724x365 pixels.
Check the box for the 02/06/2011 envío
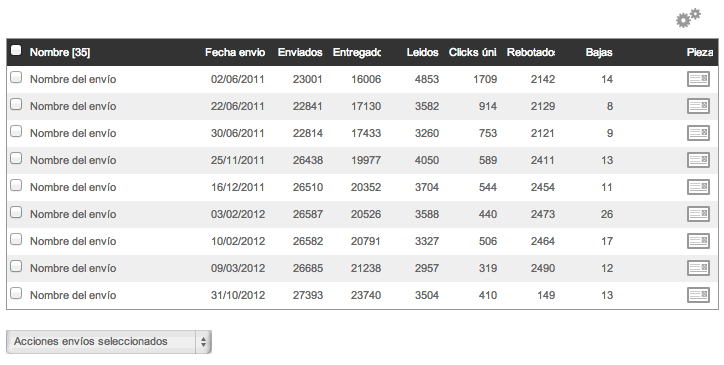[16, 77]
